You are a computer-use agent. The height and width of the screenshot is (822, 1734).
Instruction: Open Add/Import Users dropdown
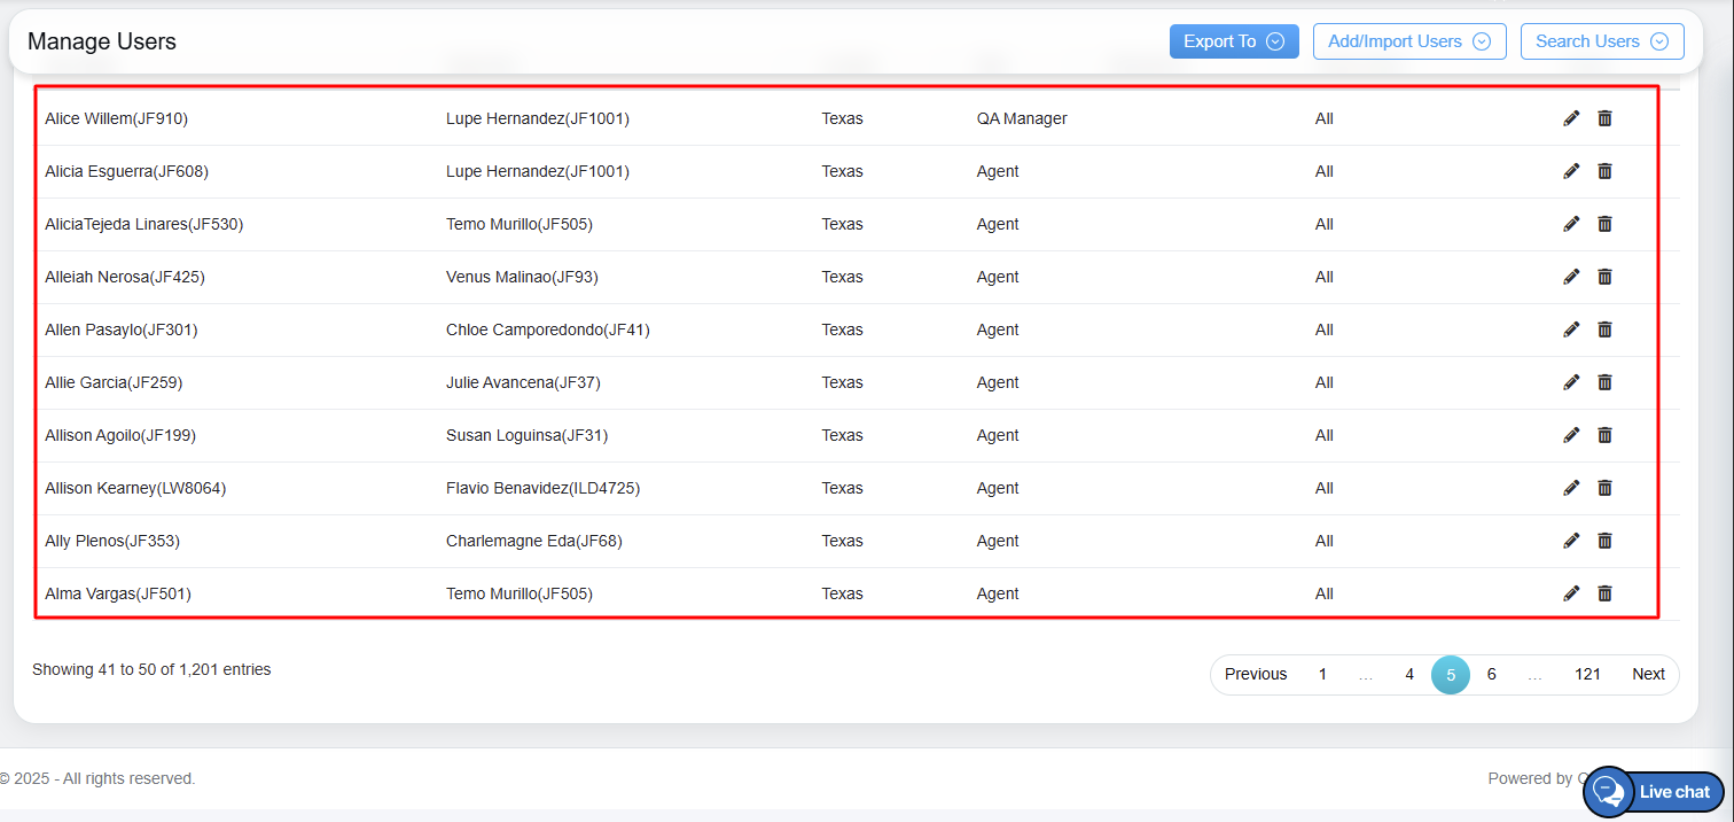pos(1408,42)
